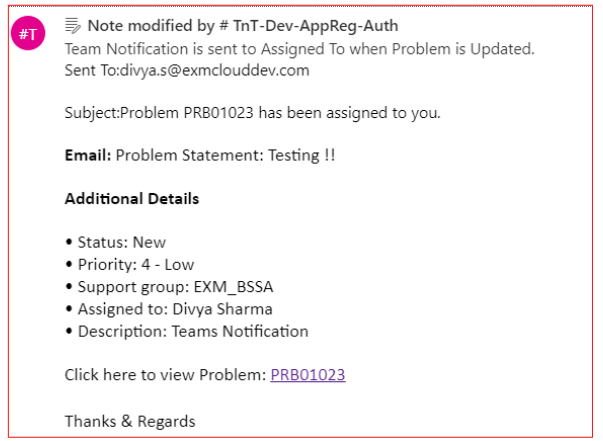This screenshot has width=603, height=441.
Task: Click the Support group: EXM_BSSA bullet
Action: 169,287
